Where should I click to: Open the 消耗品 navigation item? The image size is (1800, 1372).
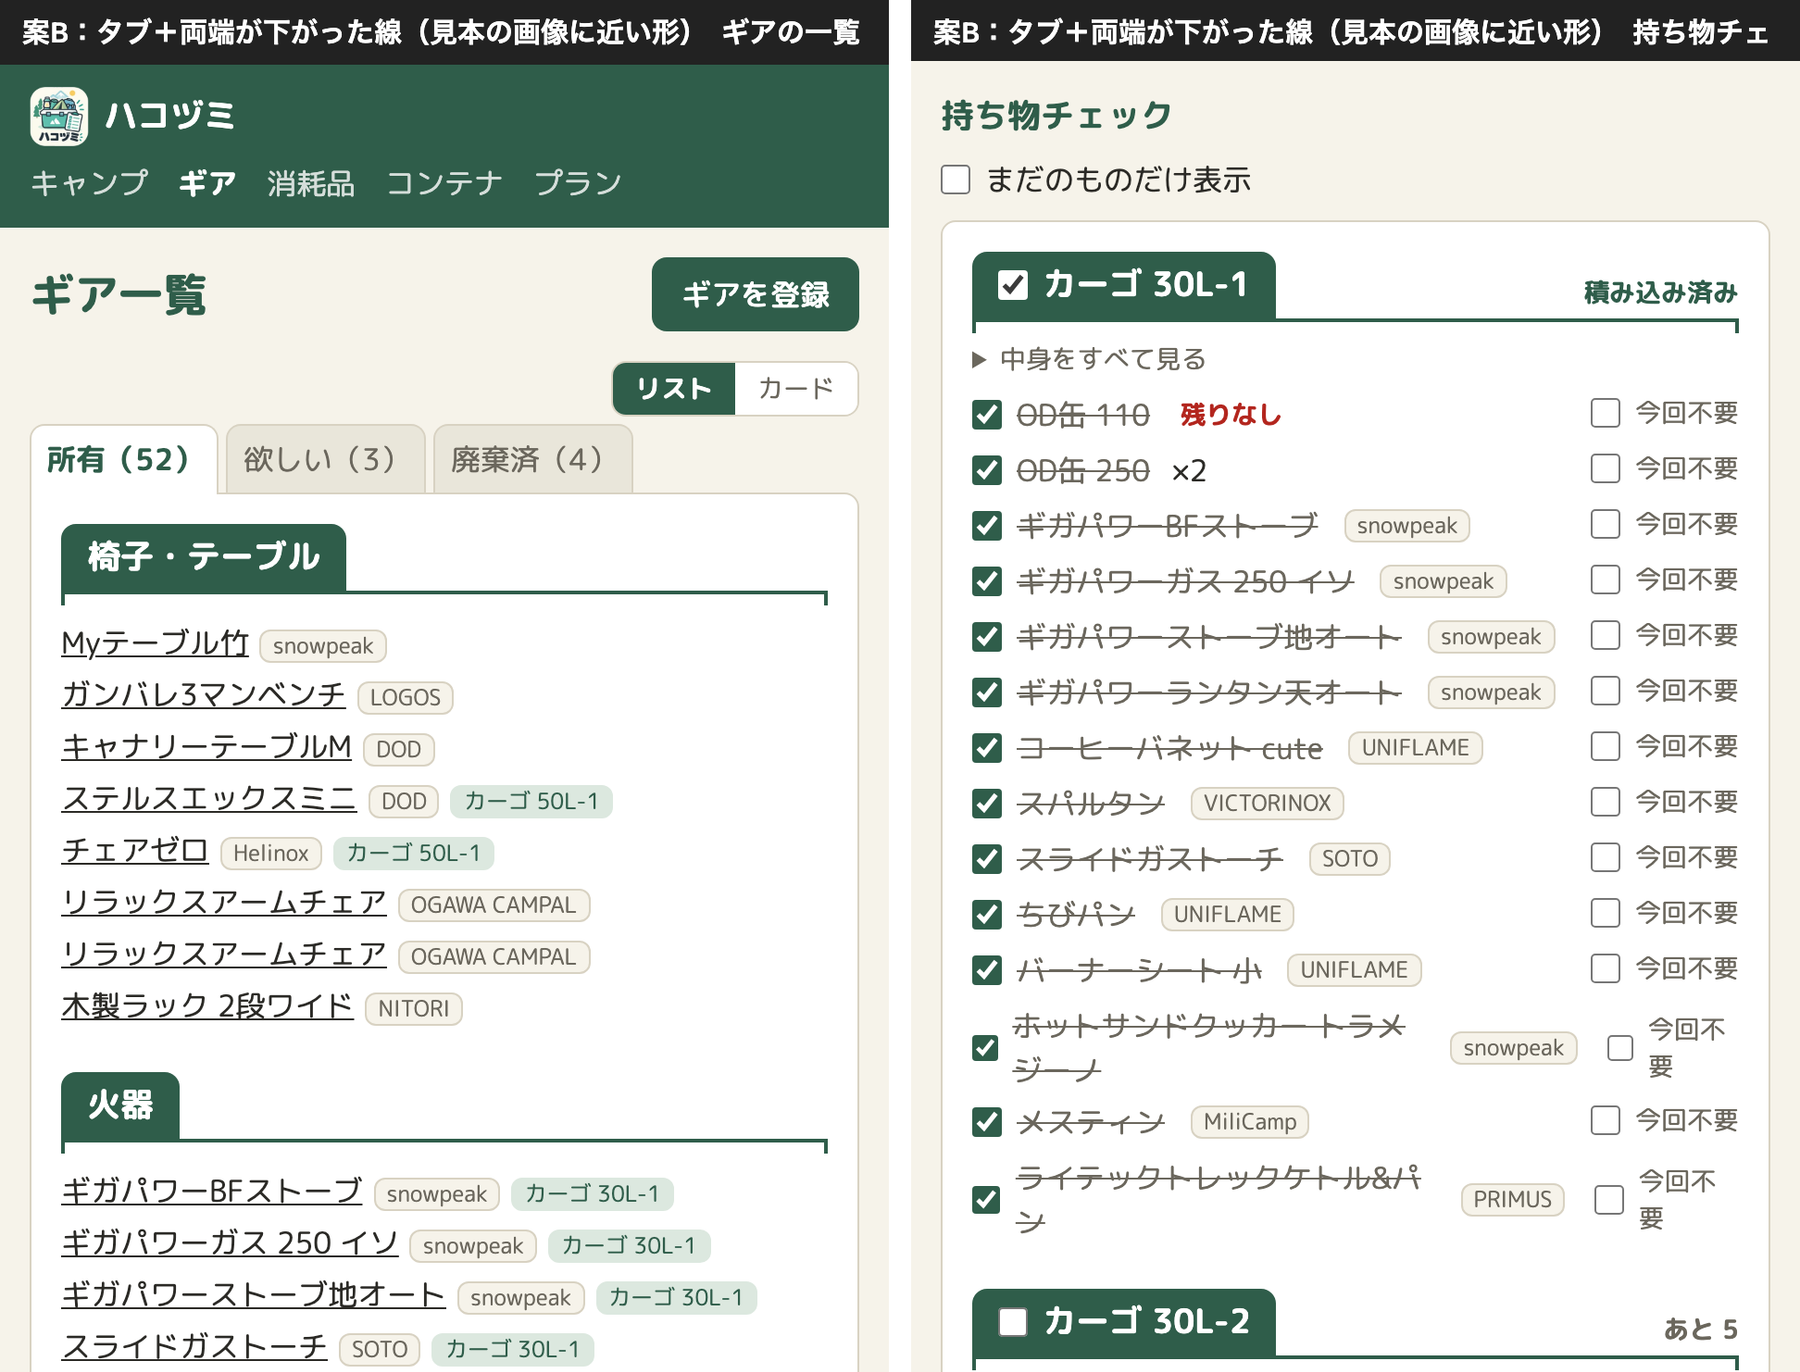click(311, 183)
